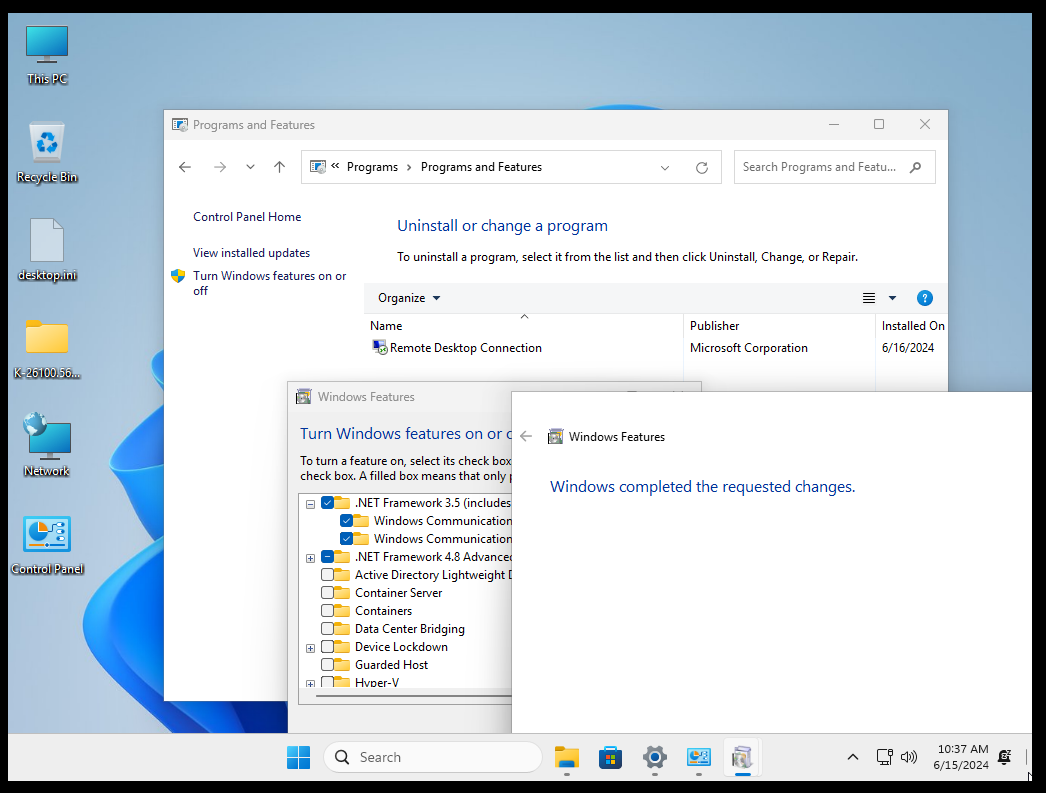The height and width of the screenshot is (793, 1046).
Task: Go forward in Programs and Features
Action: [219, 167]
